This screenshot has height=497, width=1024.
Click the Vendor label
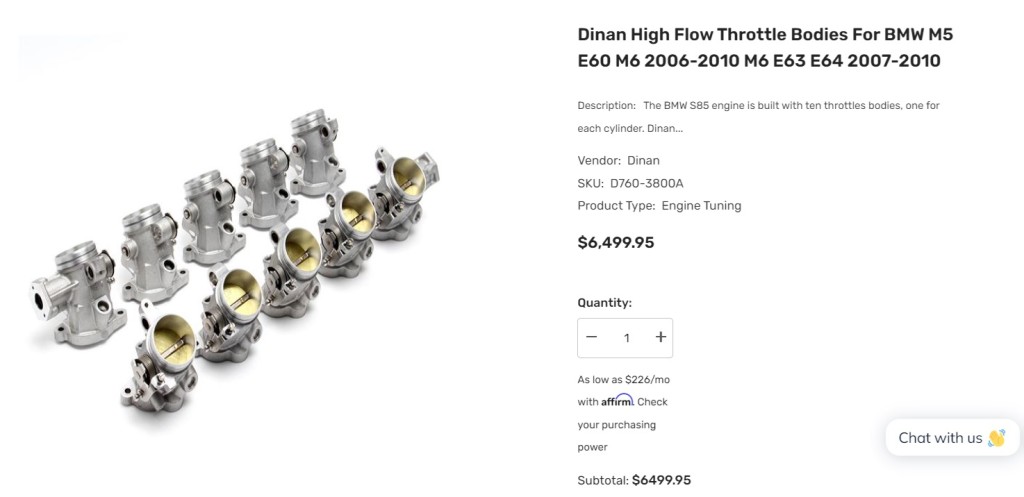600,161
